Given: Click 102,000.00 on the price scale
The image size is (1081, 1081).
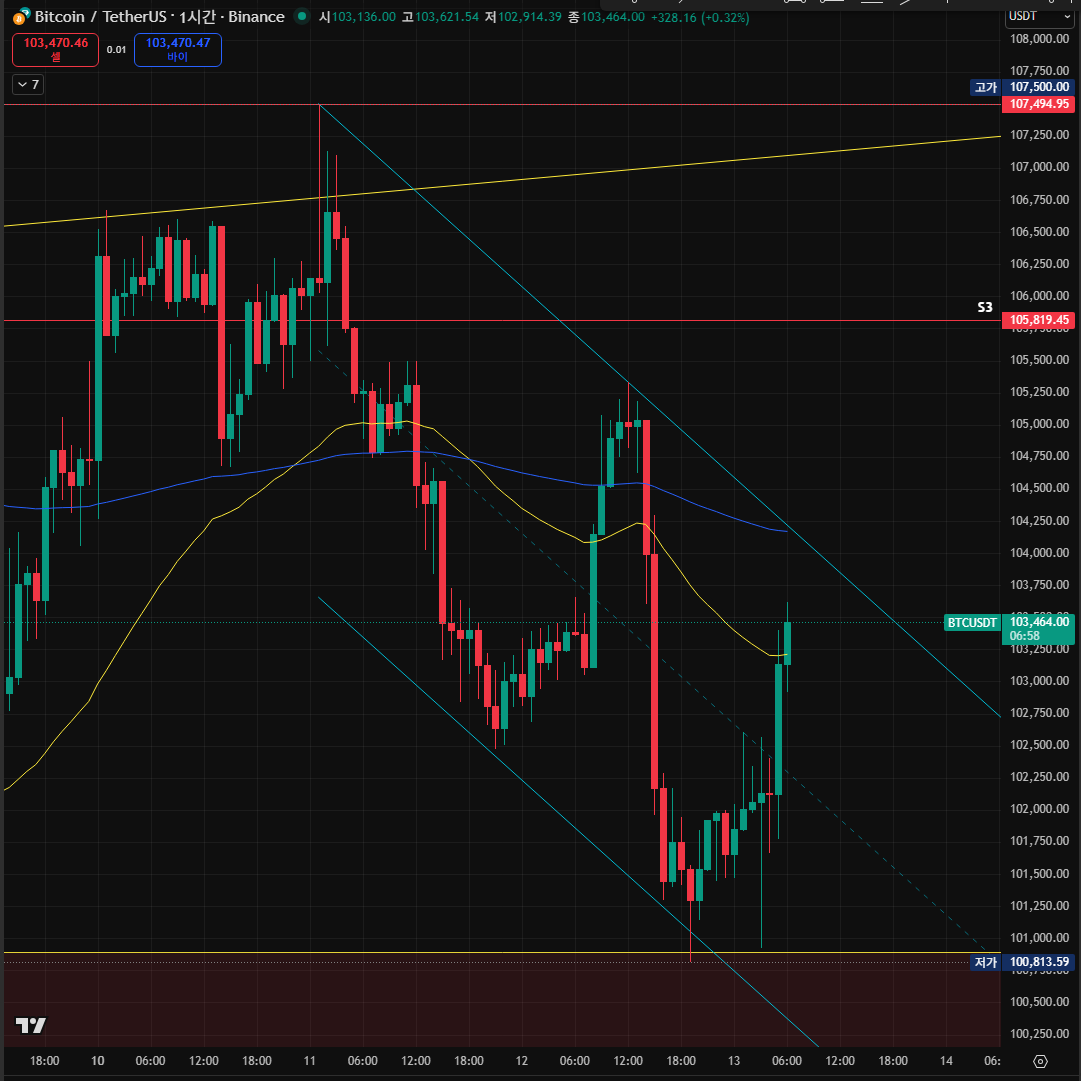Looking at the screenshot, I should tap(1039, 809).
